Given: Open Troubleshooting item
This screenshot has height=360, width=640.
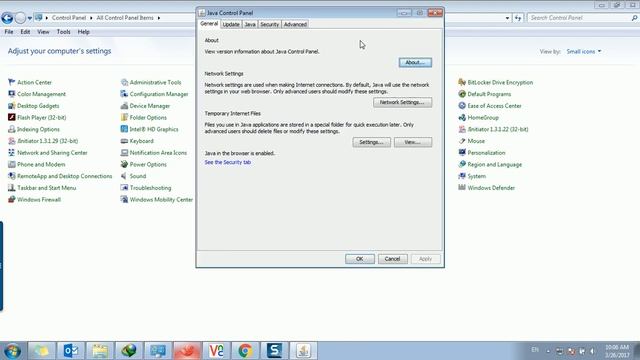Looking at the screenshot, I should [146, 188].
